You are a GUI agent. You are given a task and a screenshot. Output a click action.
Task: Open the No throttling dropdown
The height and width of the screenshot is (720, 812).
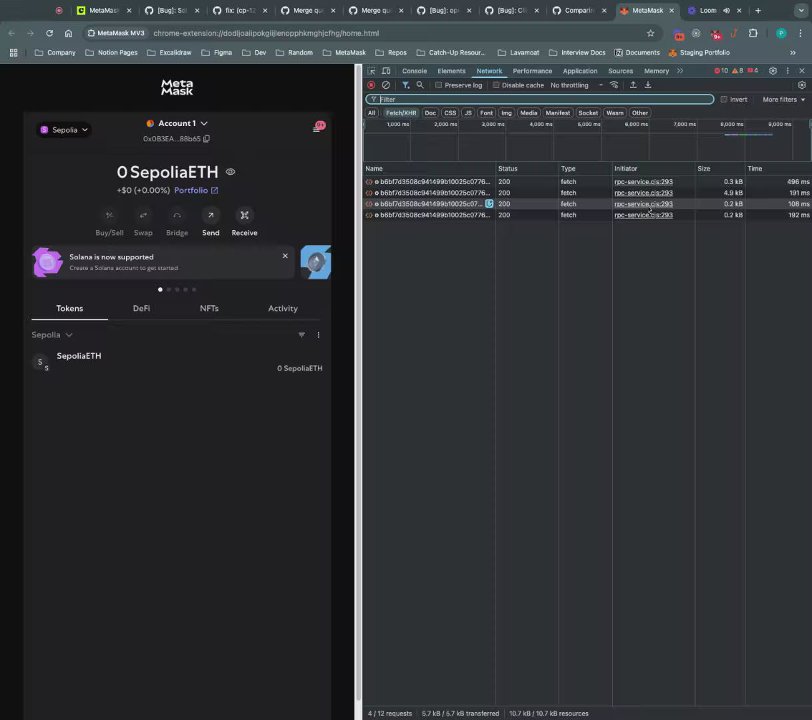tap(576, 85)
